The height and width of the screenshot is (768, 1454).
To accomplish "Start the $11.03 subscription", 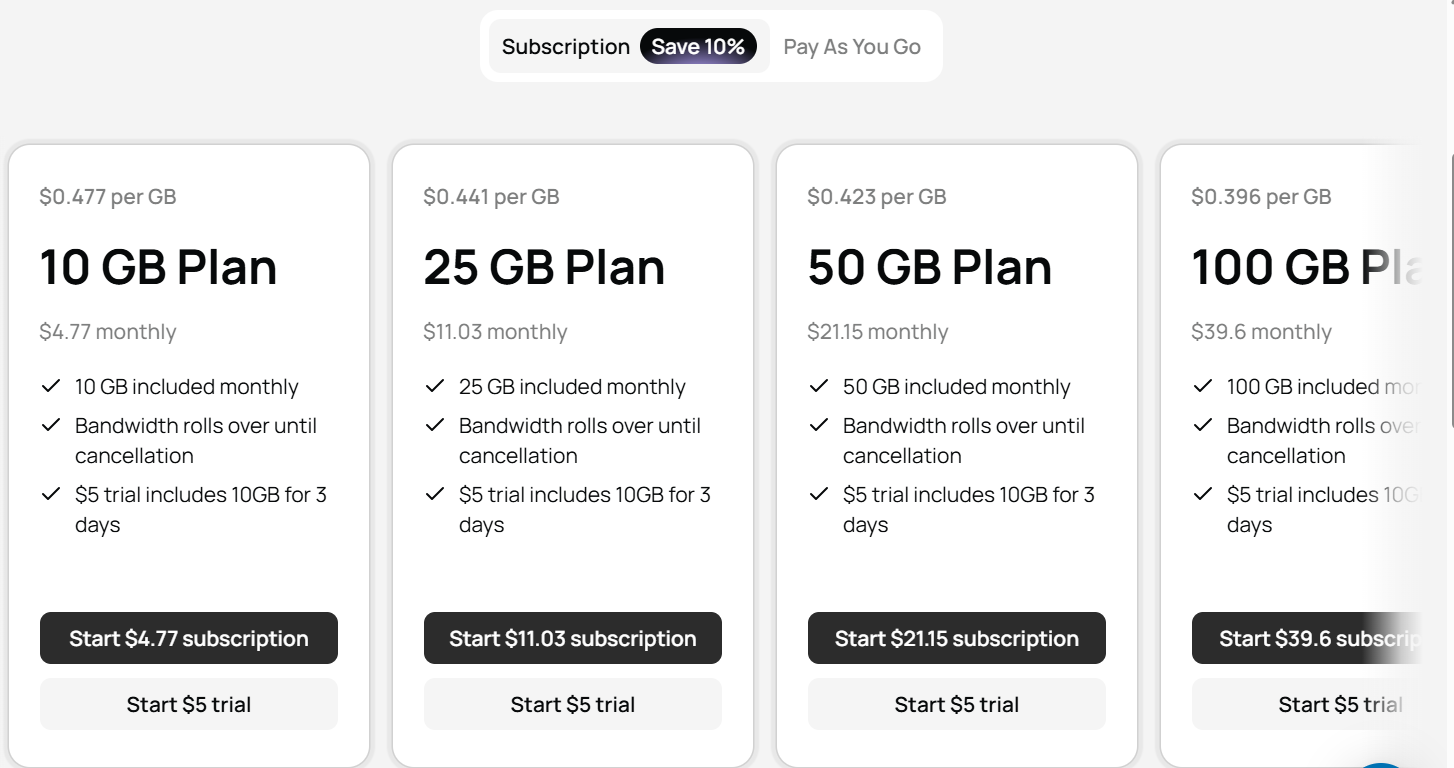I will [x=573, y=638].
